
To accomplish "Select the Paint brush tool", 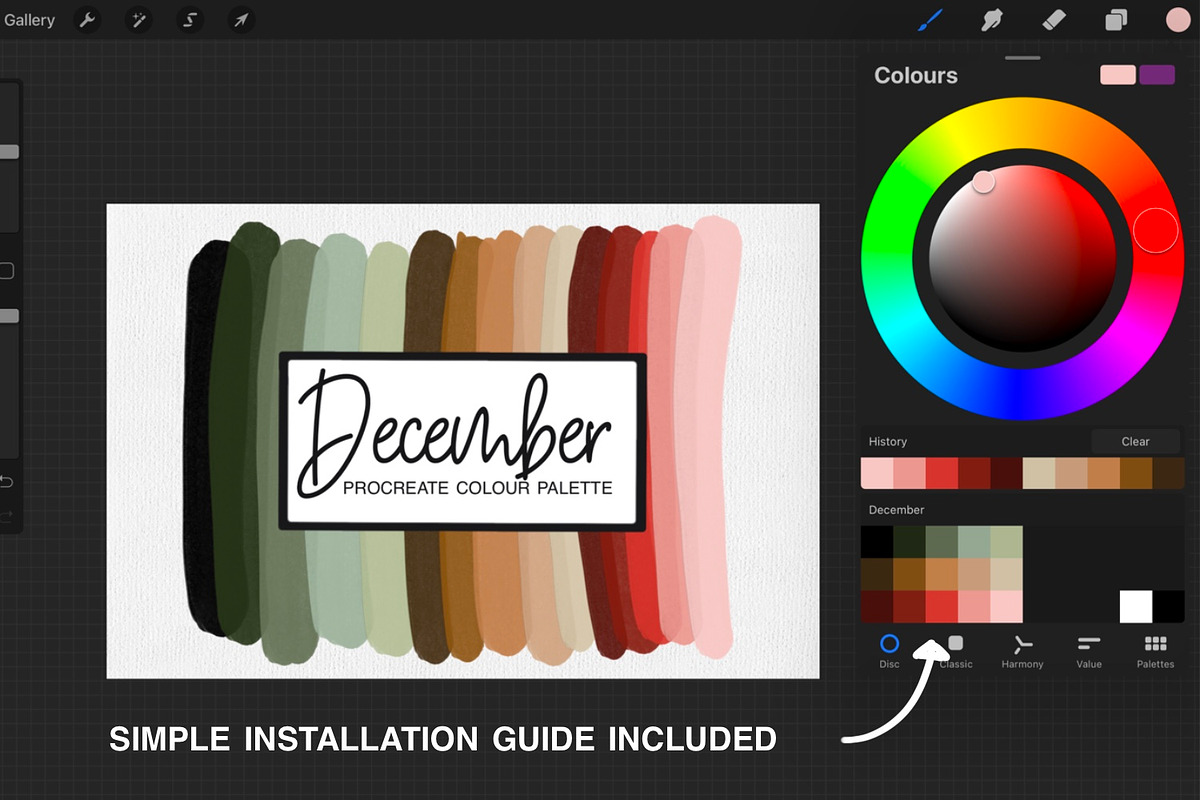I will pos(930,19).
